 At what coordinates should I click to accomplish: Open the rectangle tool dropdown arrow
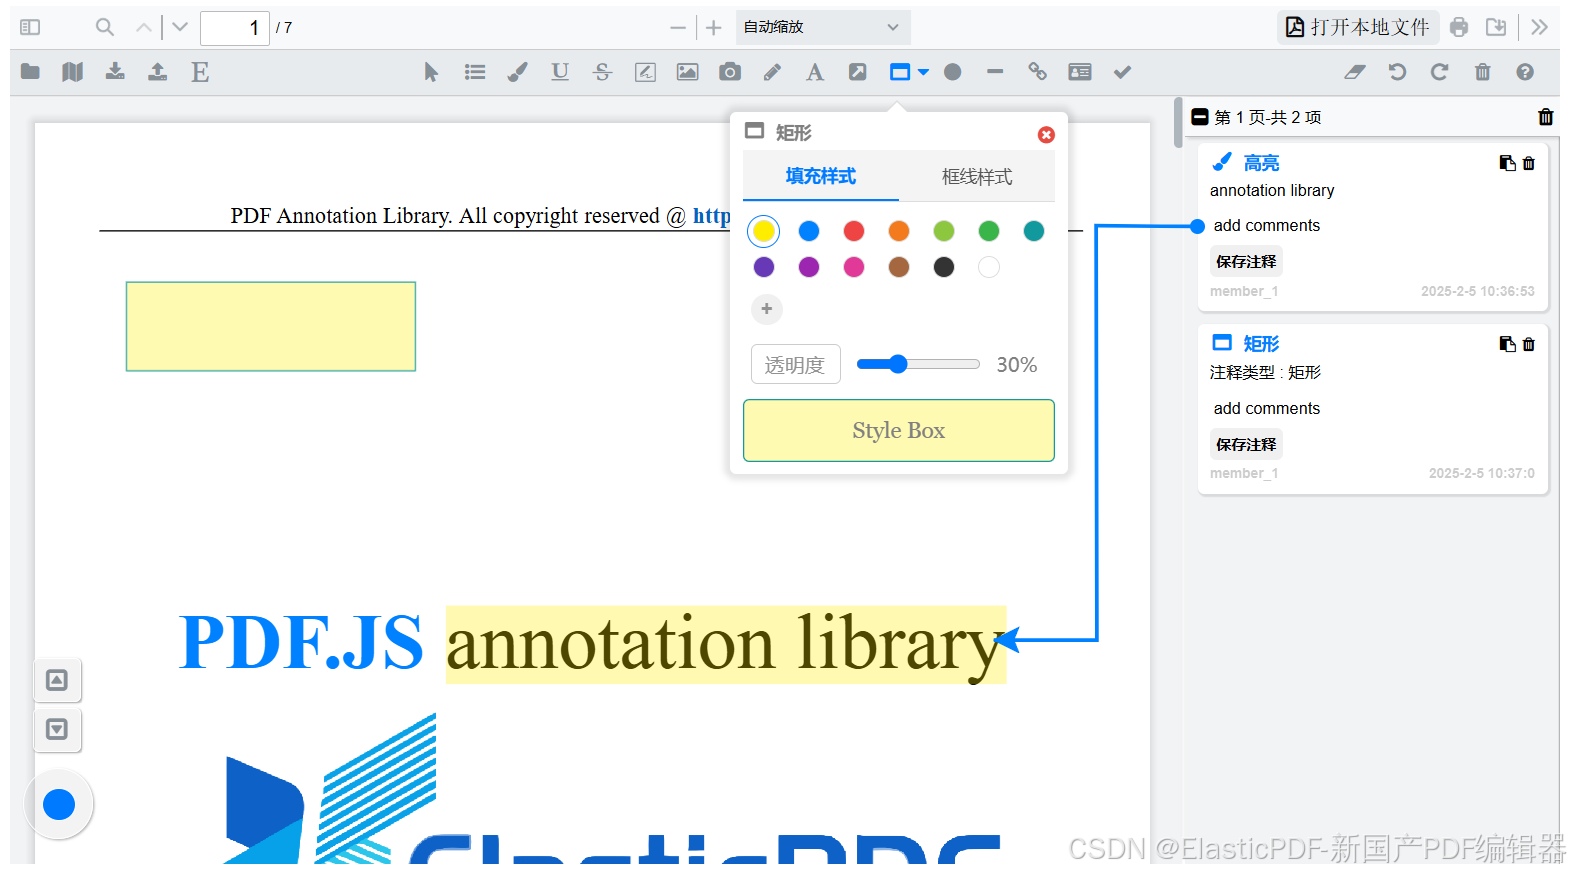[923, 72]
